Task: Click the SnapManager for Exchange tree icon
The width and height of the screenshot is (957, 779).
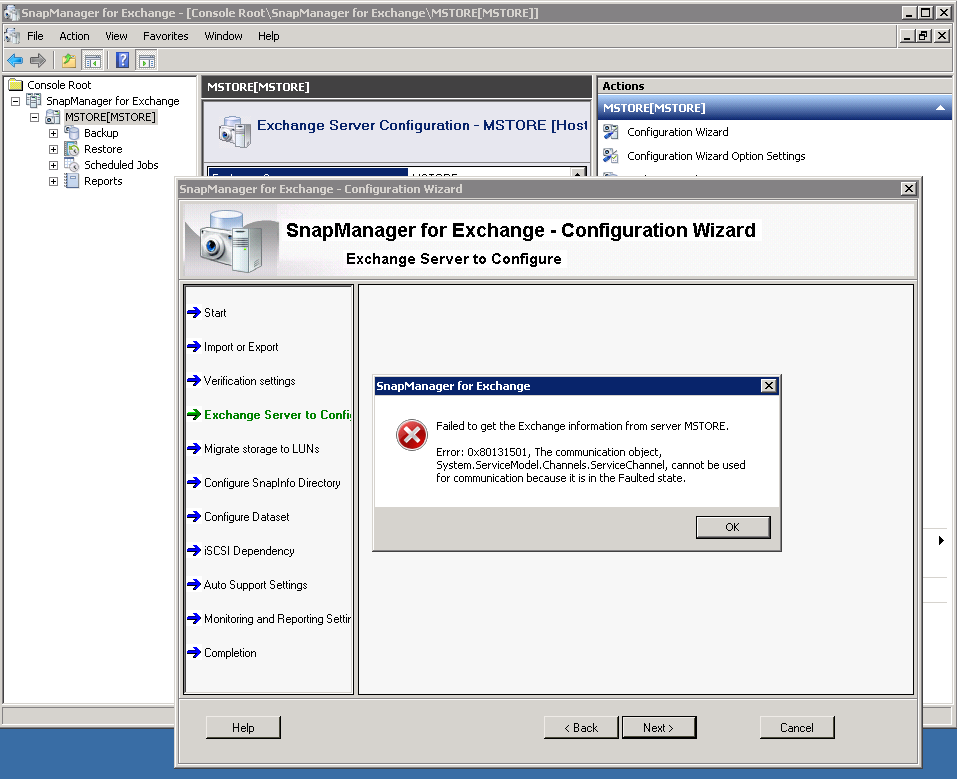Action: click(x=34, y=101)
